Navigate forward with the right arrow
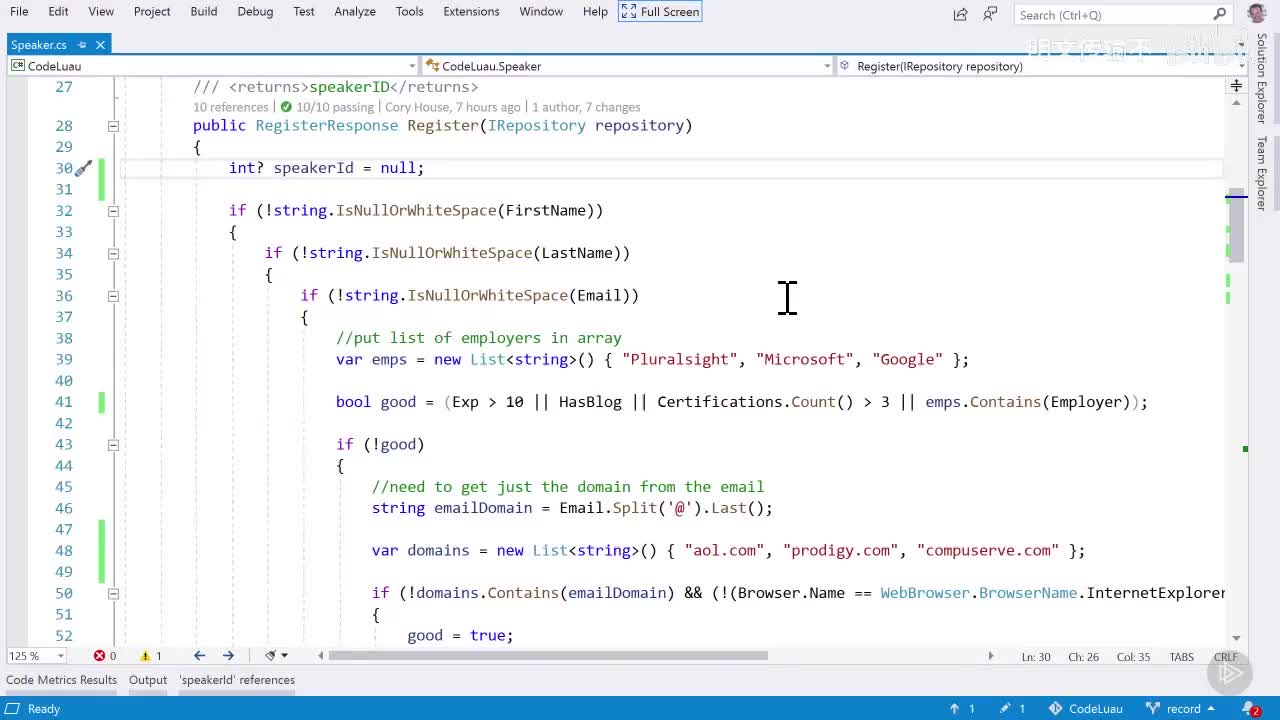 click(x=228, y=656)
